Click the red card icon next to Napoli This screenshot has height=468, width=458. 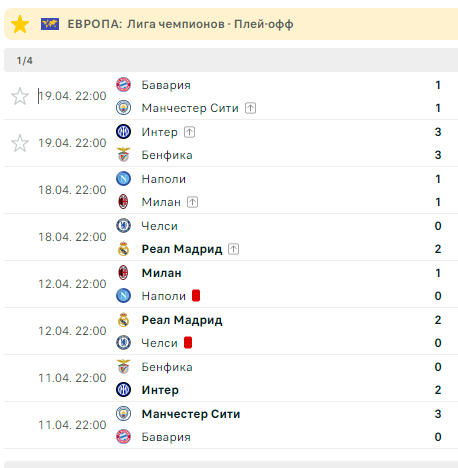[196, 296]
